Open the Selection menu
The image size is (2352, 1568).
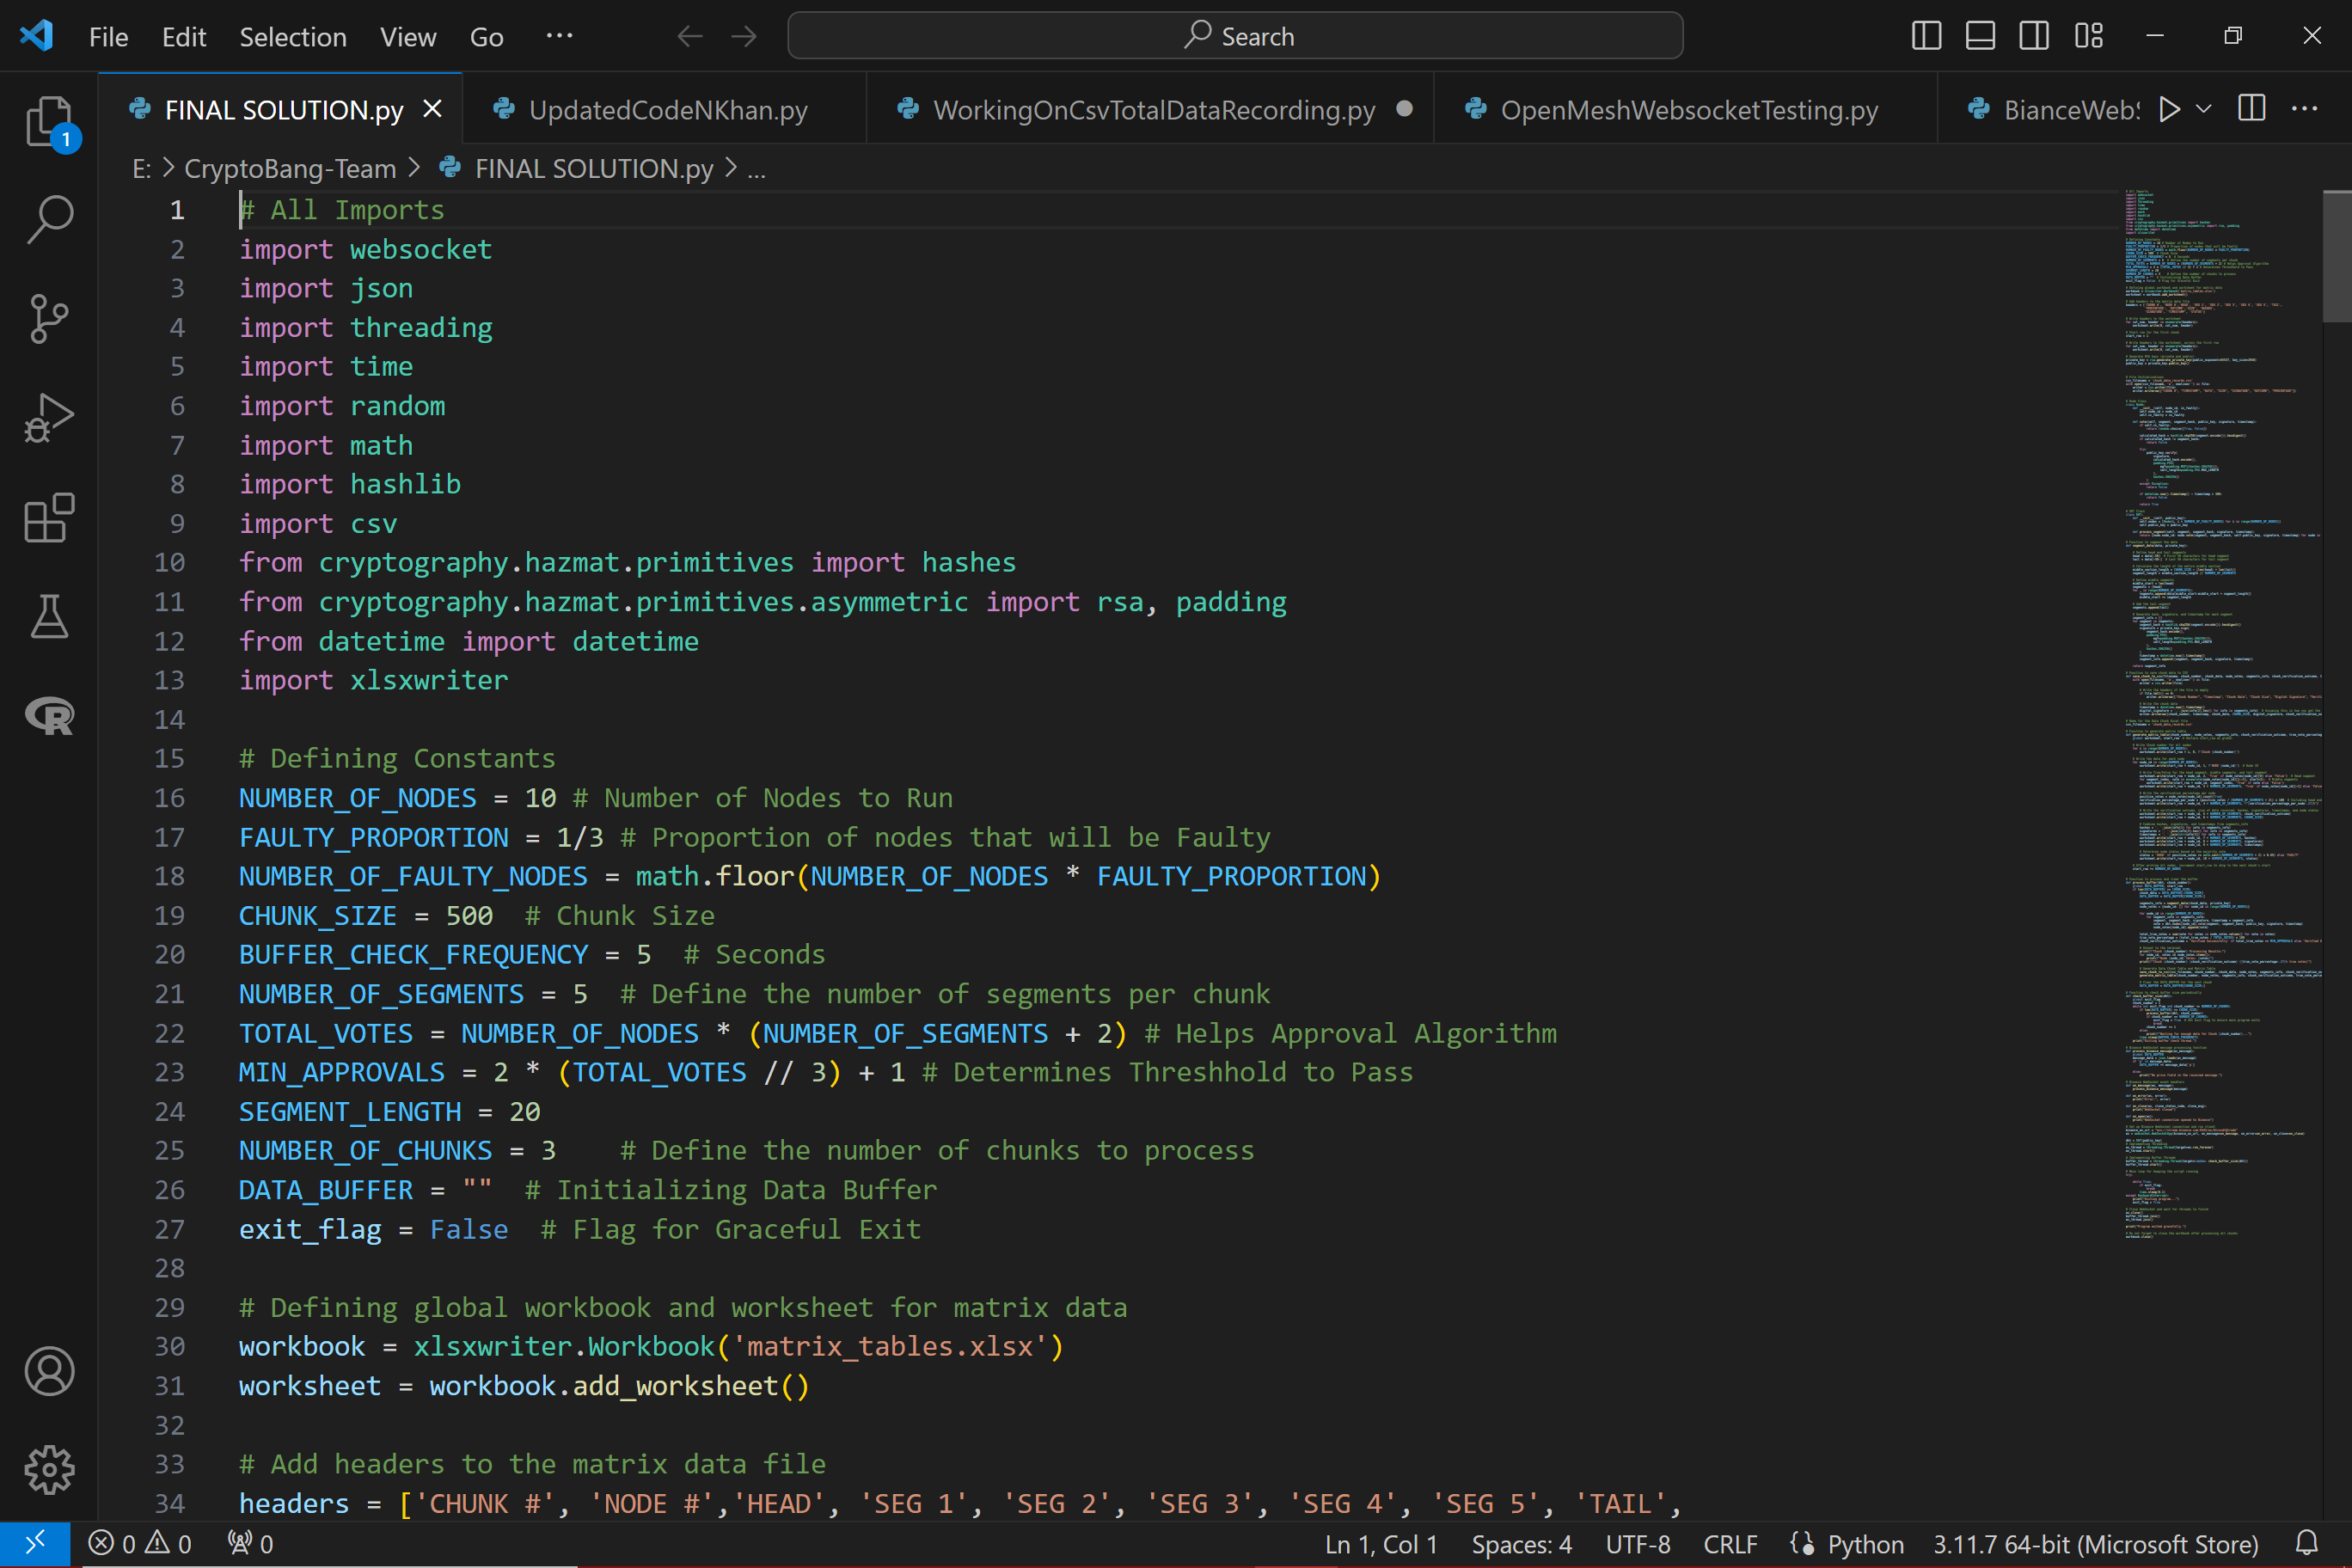[x=292, y=37]
